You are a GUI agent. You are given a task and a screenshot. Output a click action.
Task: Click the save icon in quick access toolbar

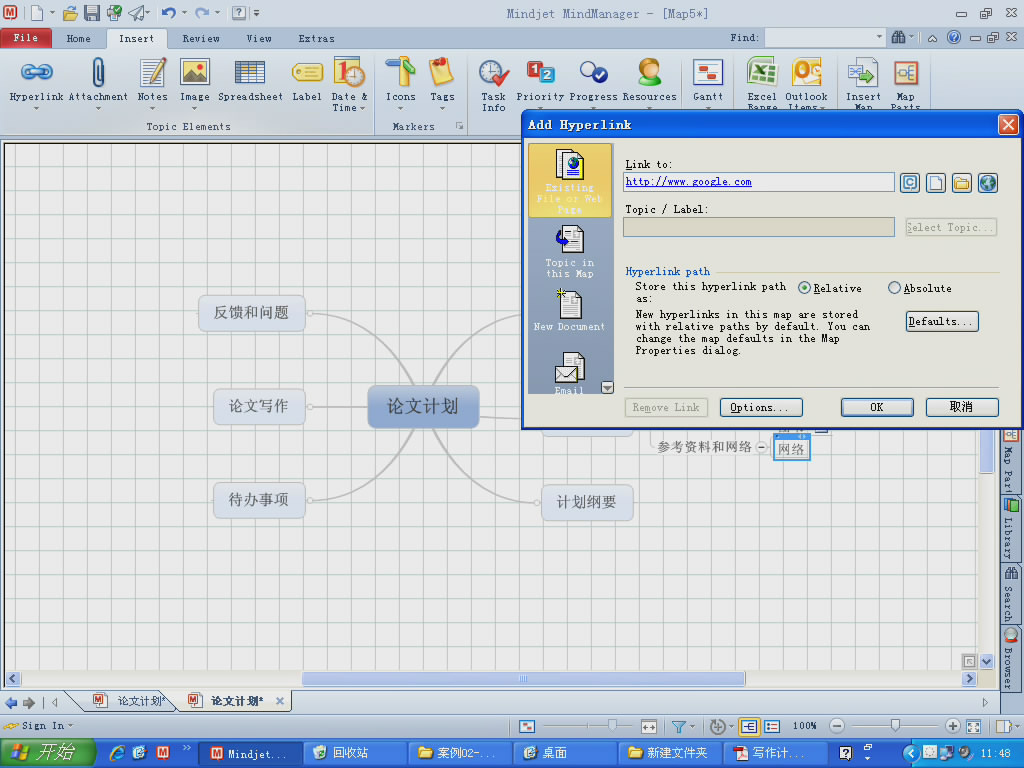92,12
